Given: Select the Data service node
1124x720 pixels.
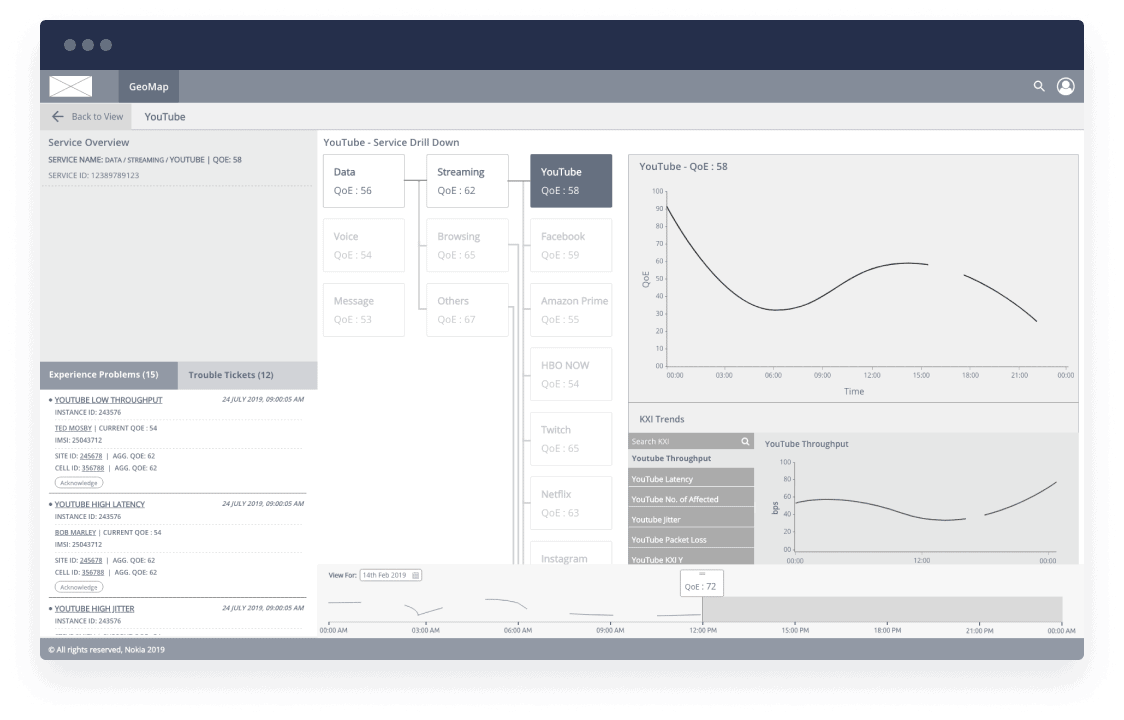Looking at the screenshot, I should [x=364, y=181].
